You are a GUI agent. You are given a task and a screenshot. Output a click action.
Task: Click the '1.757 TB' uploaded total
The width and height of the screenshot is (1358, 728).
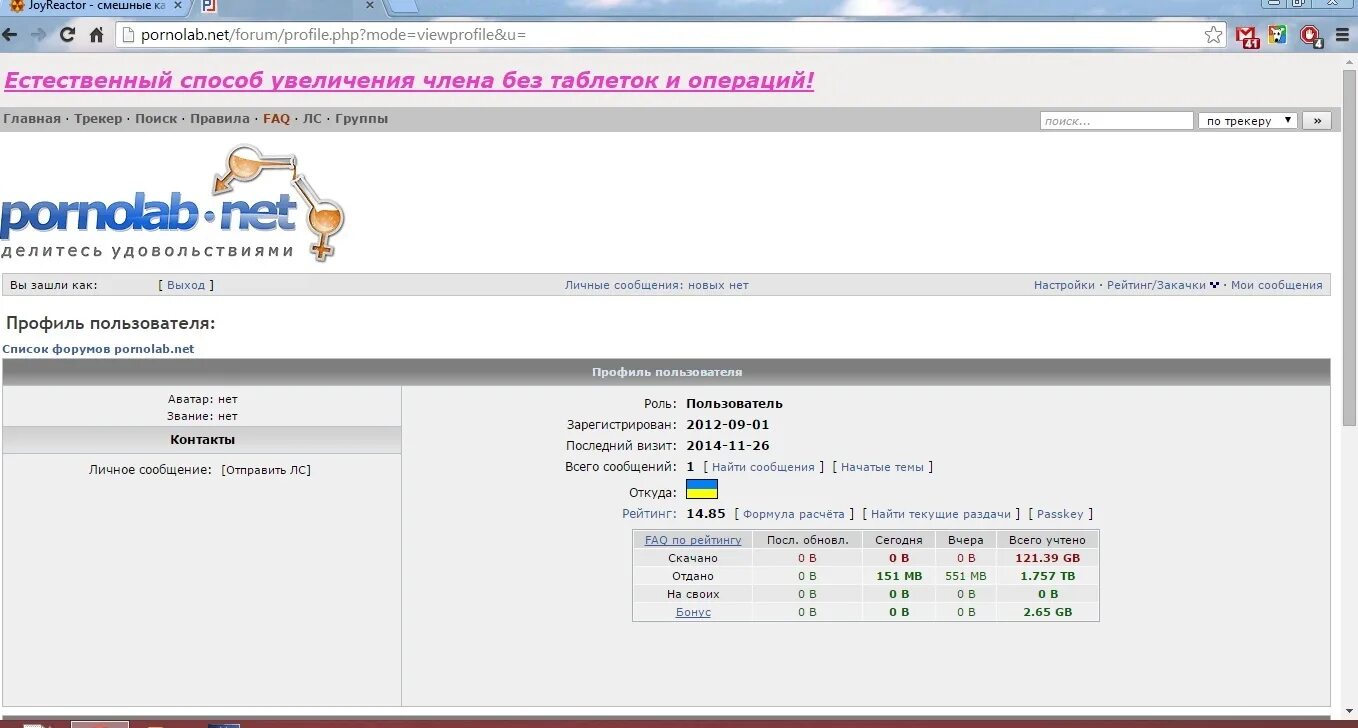(x=1047, y=576)
